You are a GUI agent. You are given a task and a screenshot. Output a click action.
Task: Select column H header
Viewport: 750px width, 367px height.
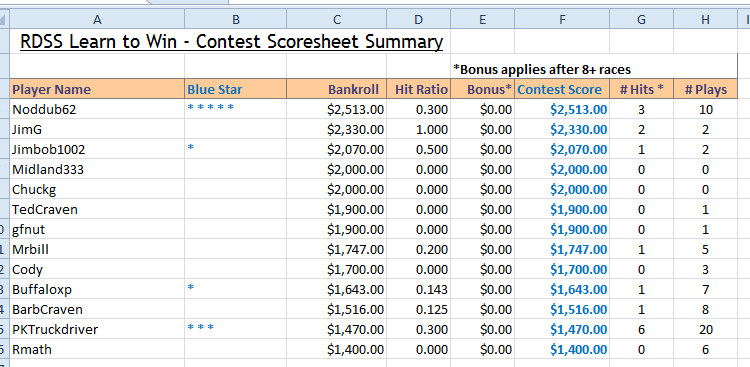click(706, 19)
